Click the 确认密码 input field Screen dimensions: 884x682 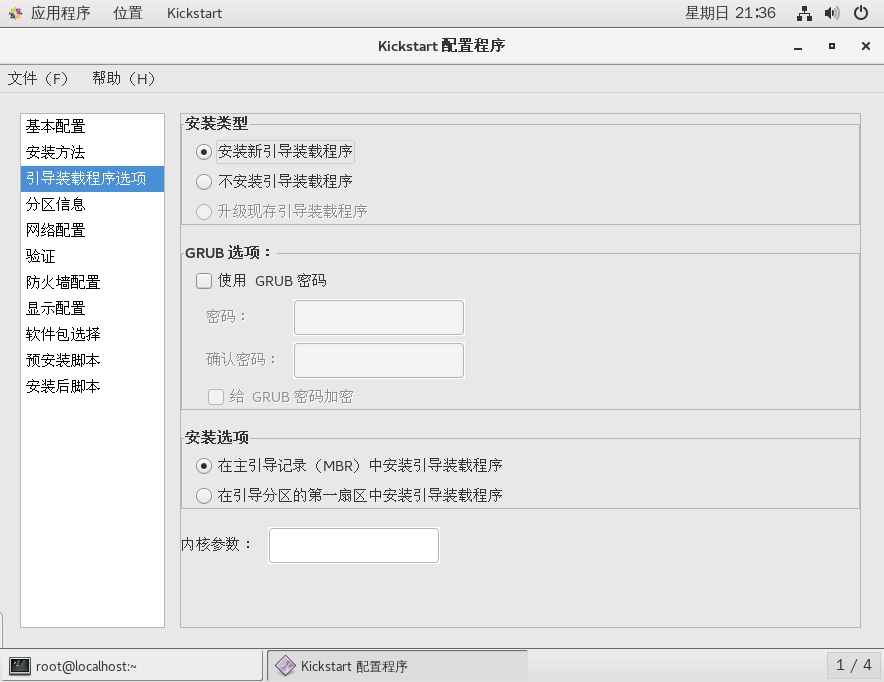[x=379, y=360]
